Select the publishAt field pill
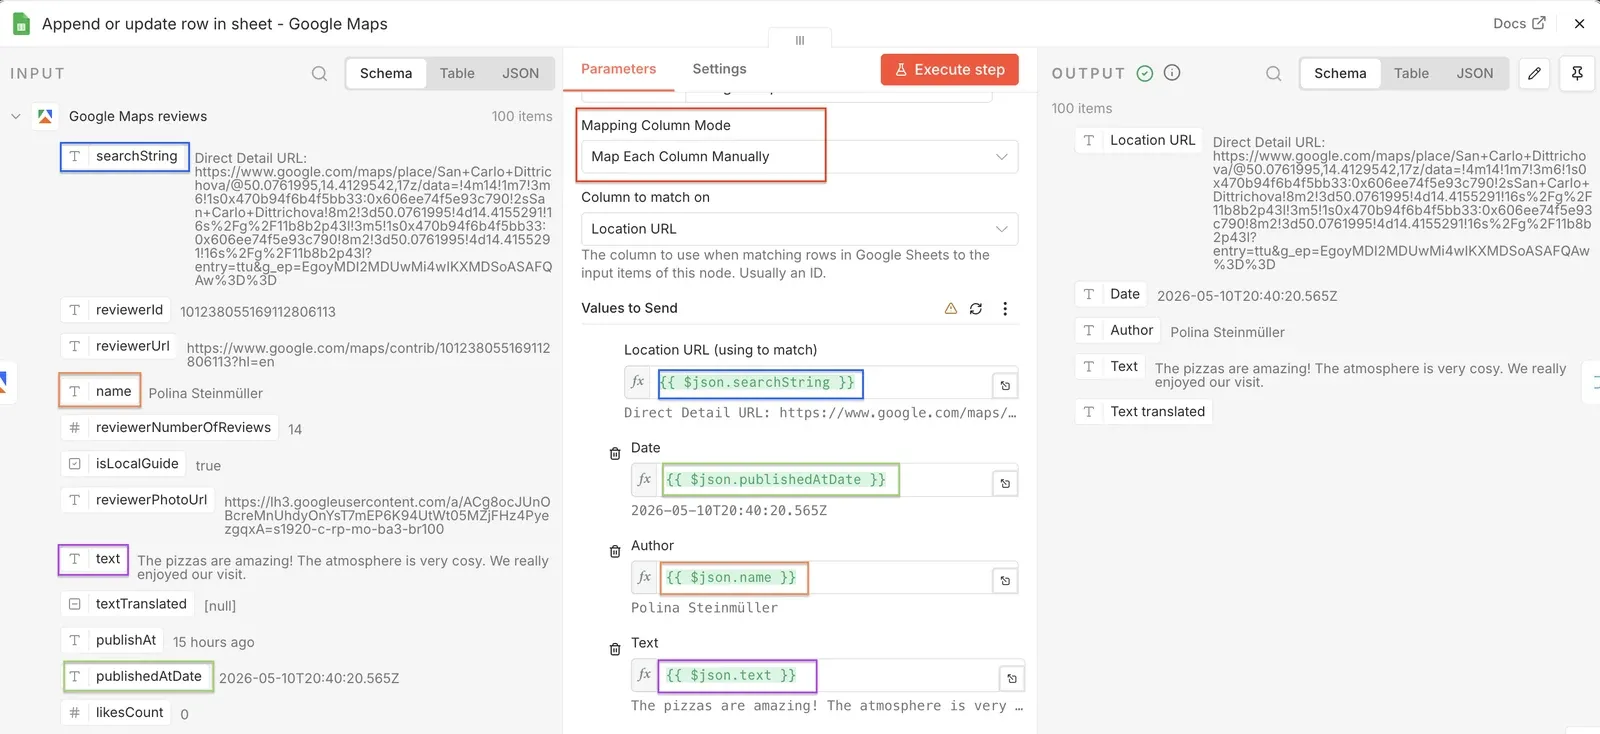 (113, 640)
